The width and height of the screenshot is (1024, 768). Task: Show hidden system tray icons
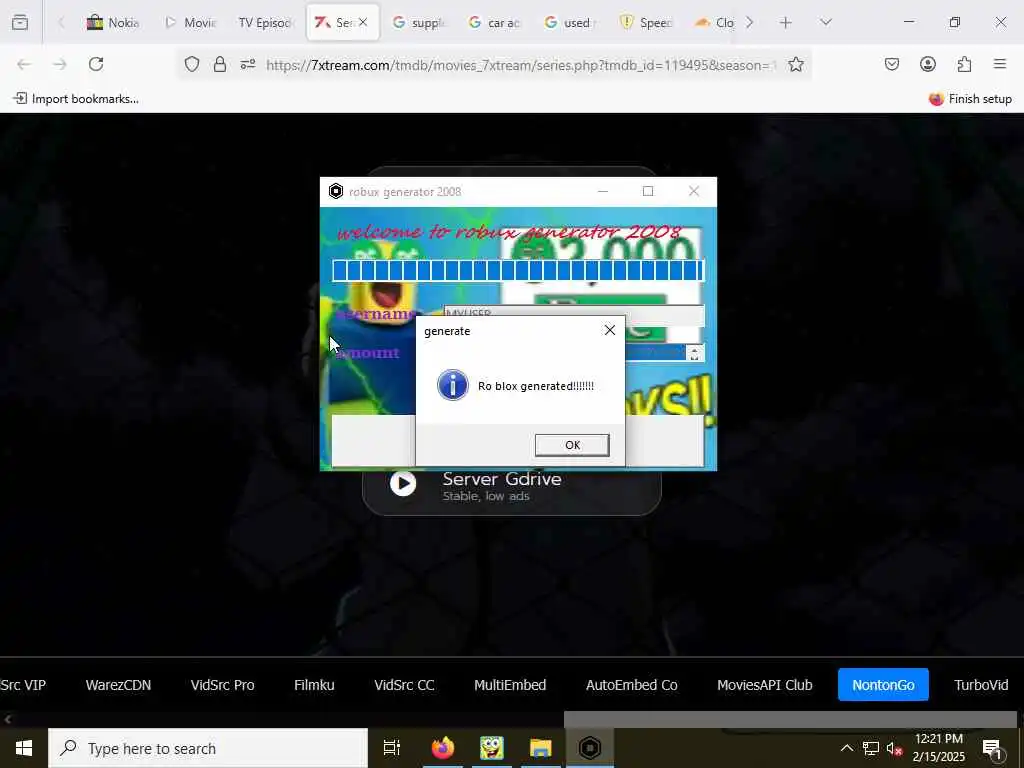pyautogui.click(x=846, y=748)
